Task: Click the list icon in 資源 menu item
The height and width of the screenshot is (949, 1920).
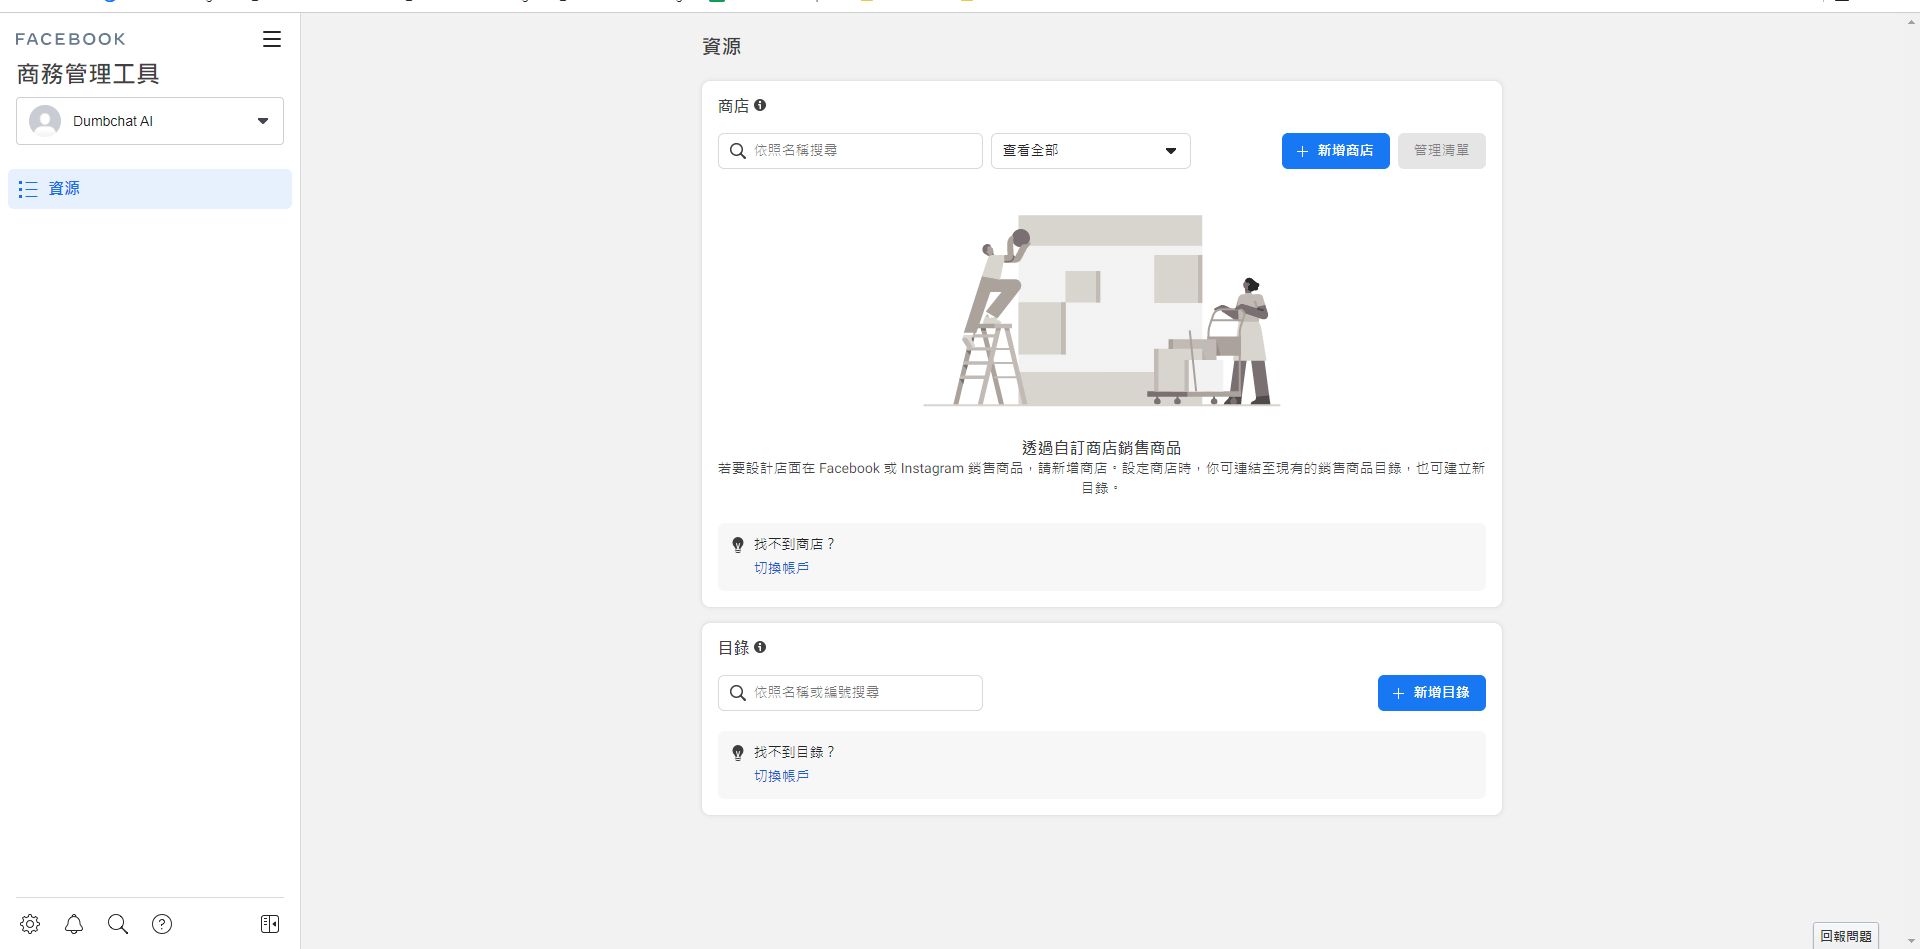Action: pyautogui.click(x=28, y=189)
